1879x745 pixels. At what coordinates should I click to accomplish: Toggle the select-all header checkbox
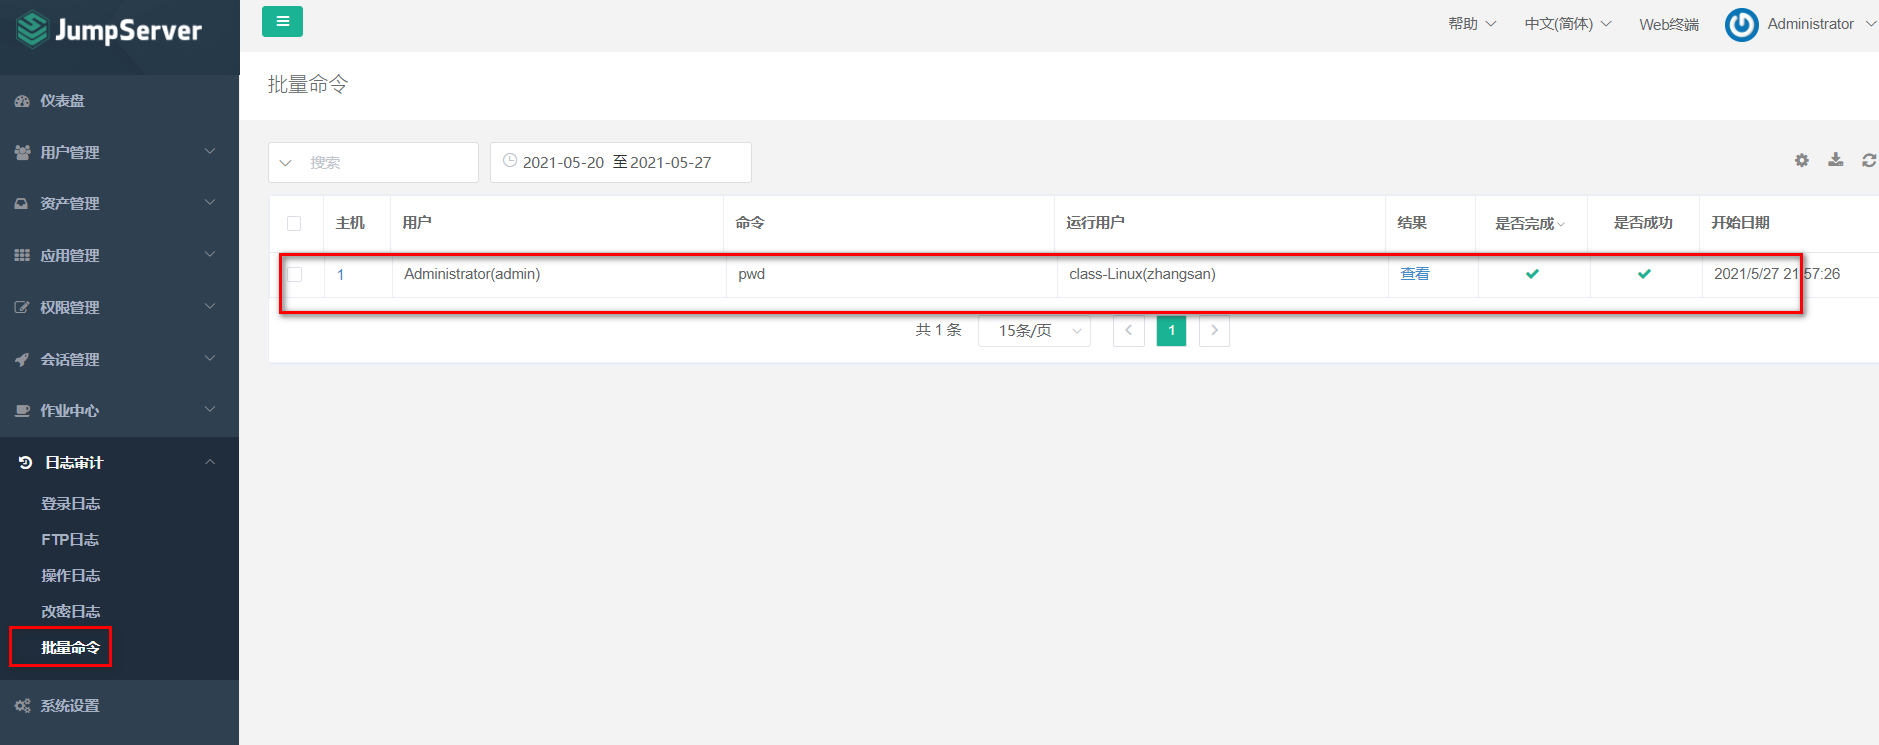click(294, 223)
